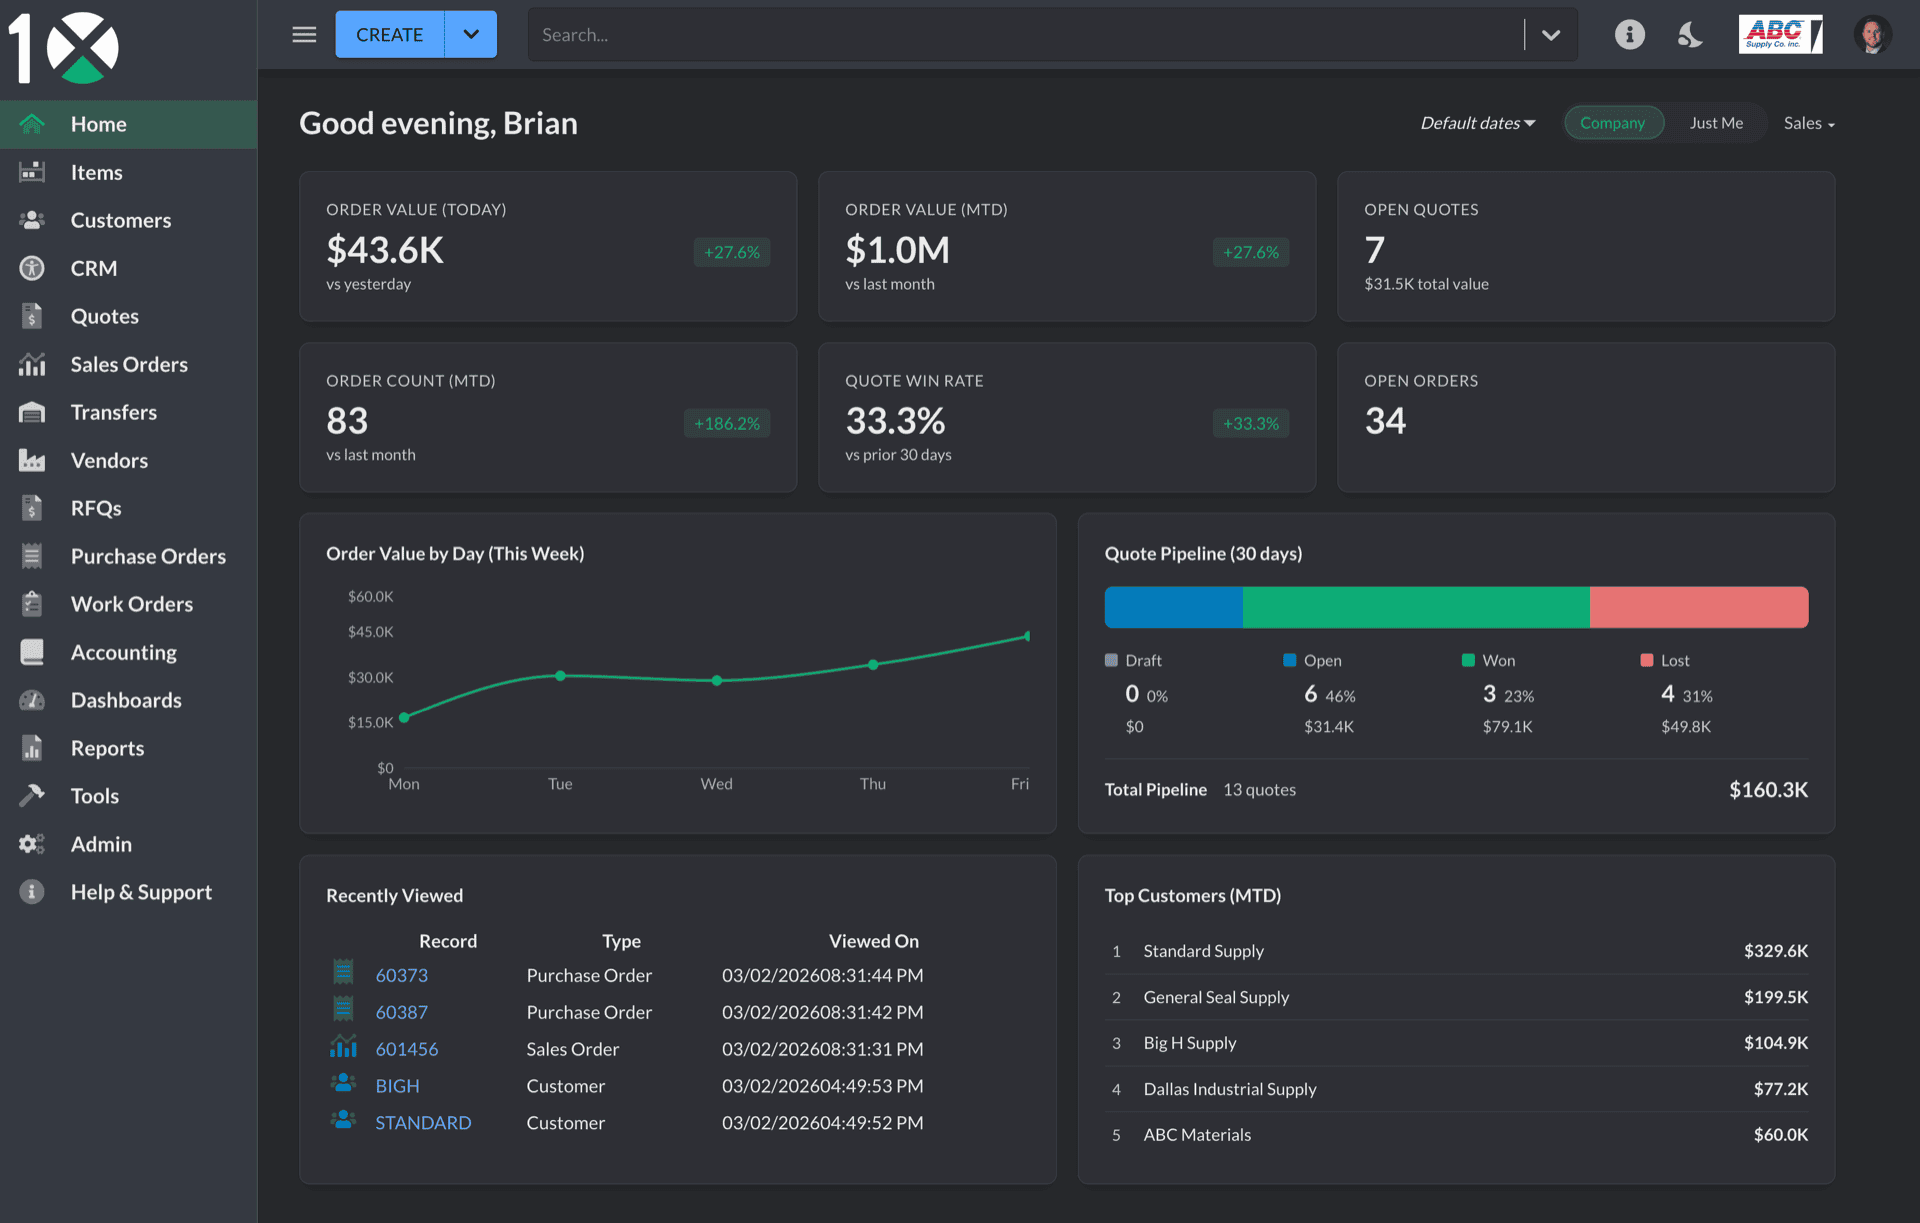Open purchase order 60387 link
The height and width of the screenshot is (1223, 1920).
coord(401,1012)
